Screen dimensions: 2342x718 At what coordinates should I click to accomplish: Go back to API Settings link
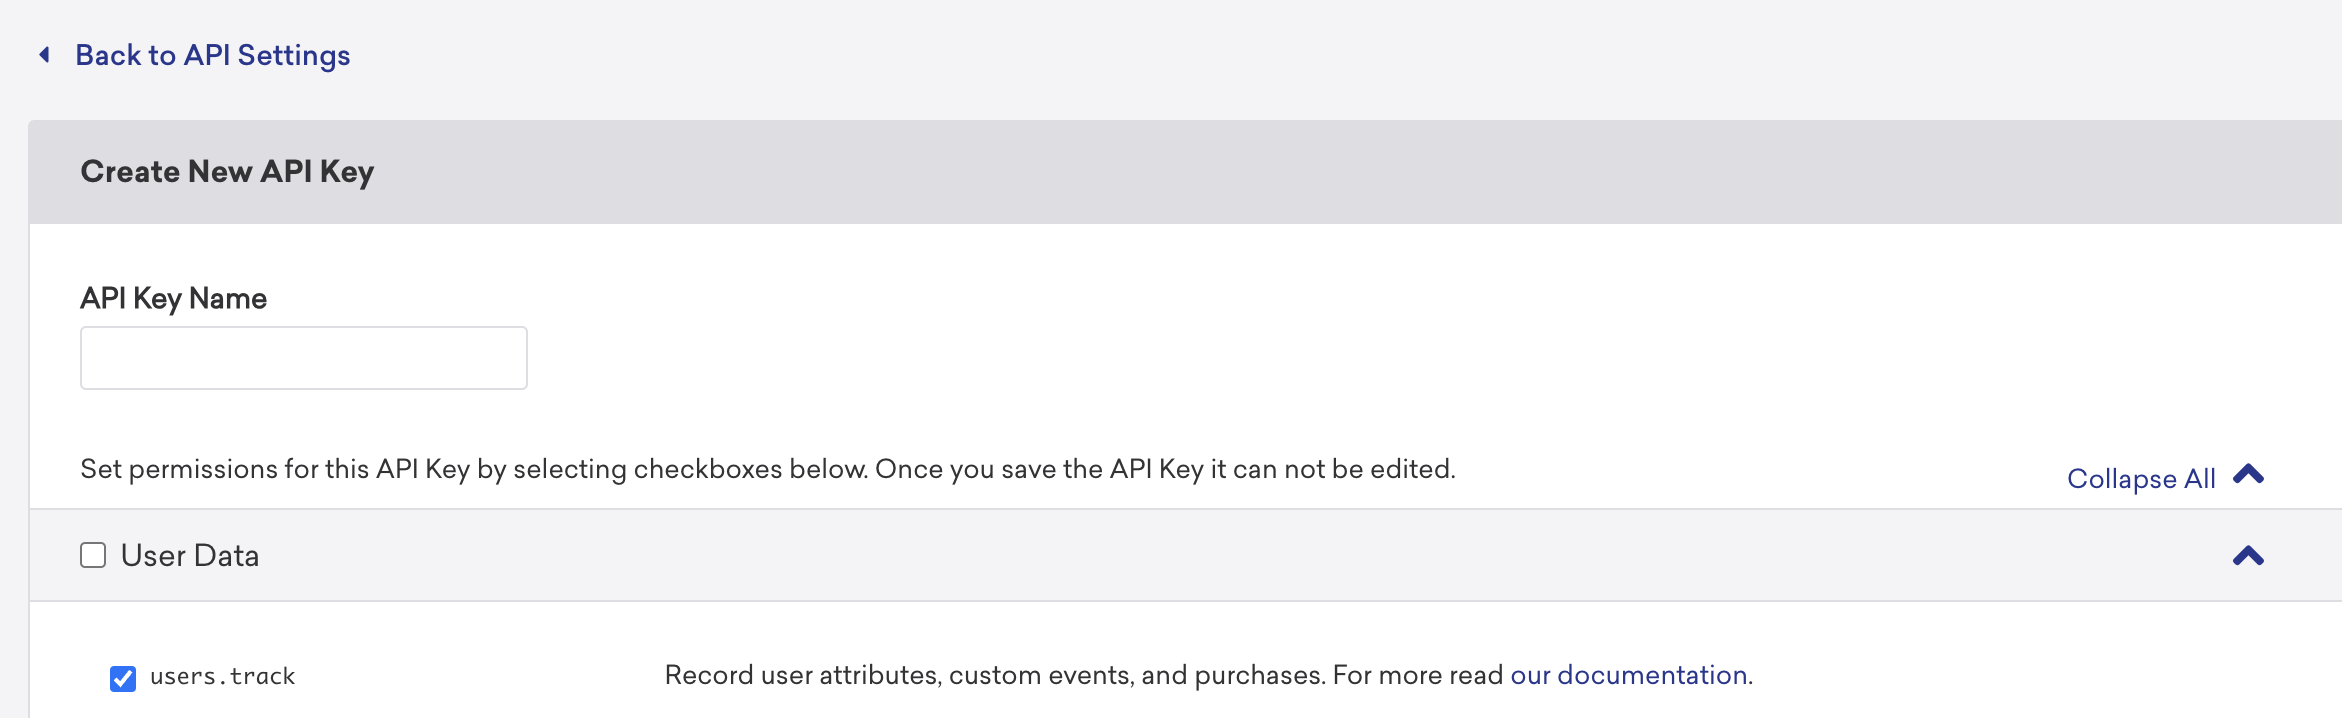tap(212, 55)
